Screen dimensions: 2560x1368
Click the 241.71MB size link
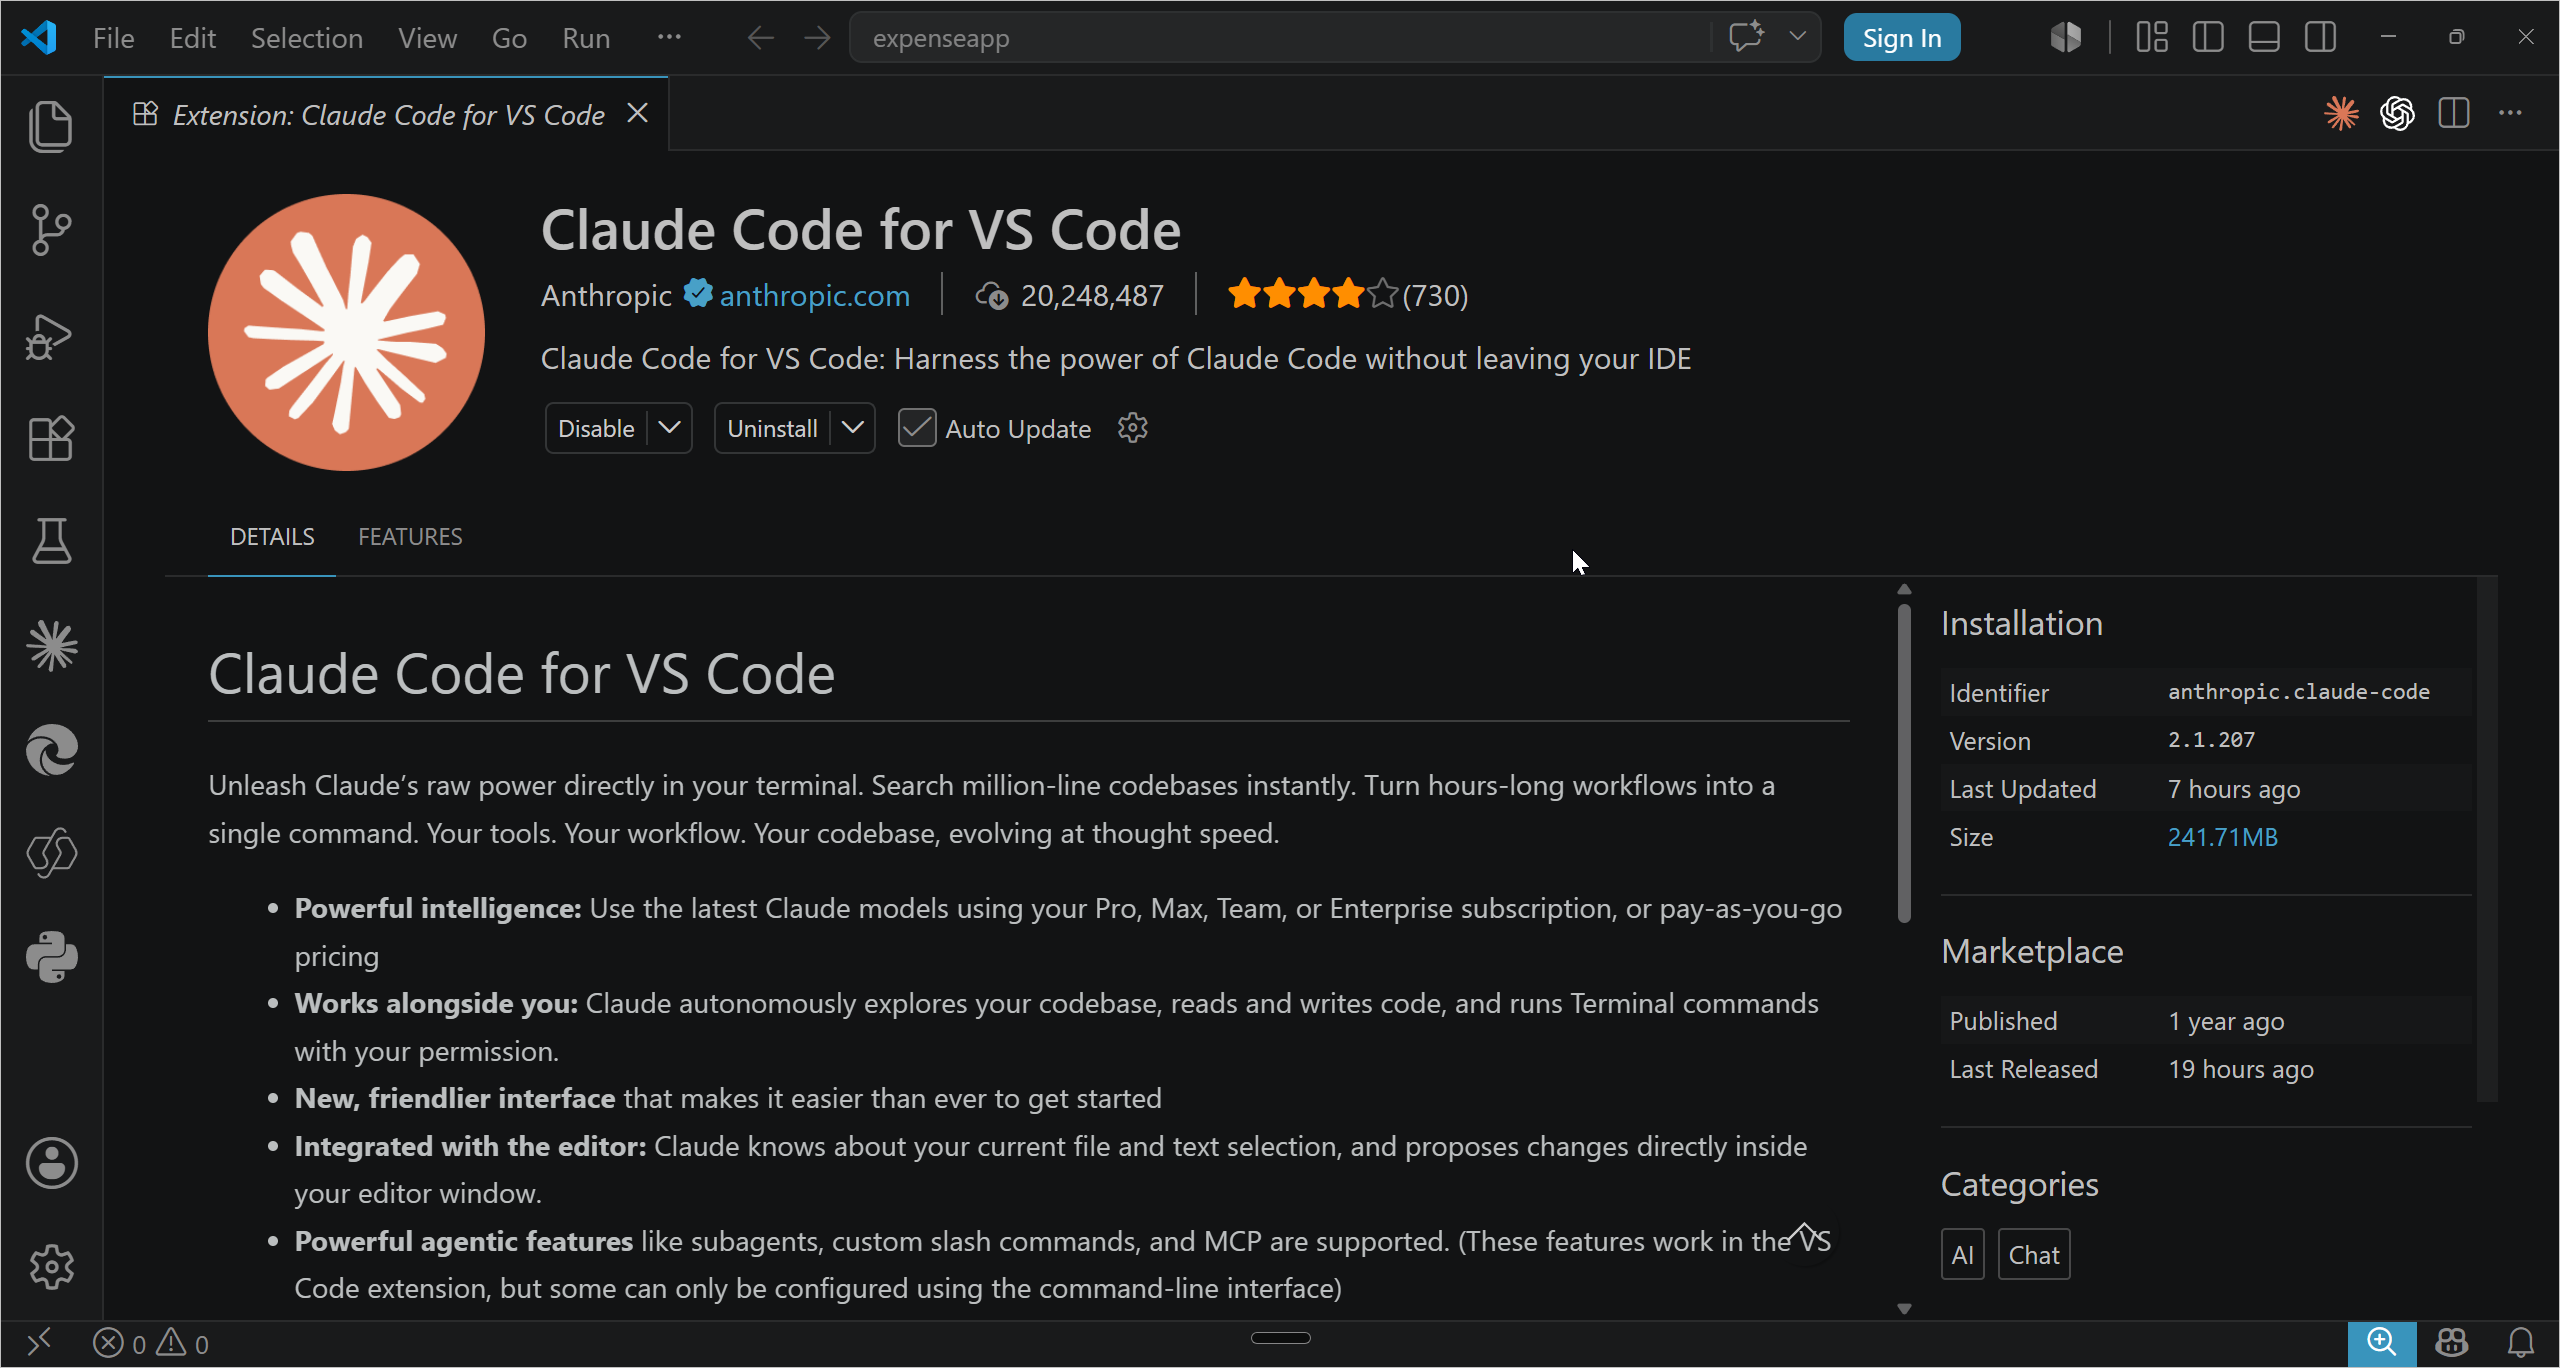point(2222,837)
